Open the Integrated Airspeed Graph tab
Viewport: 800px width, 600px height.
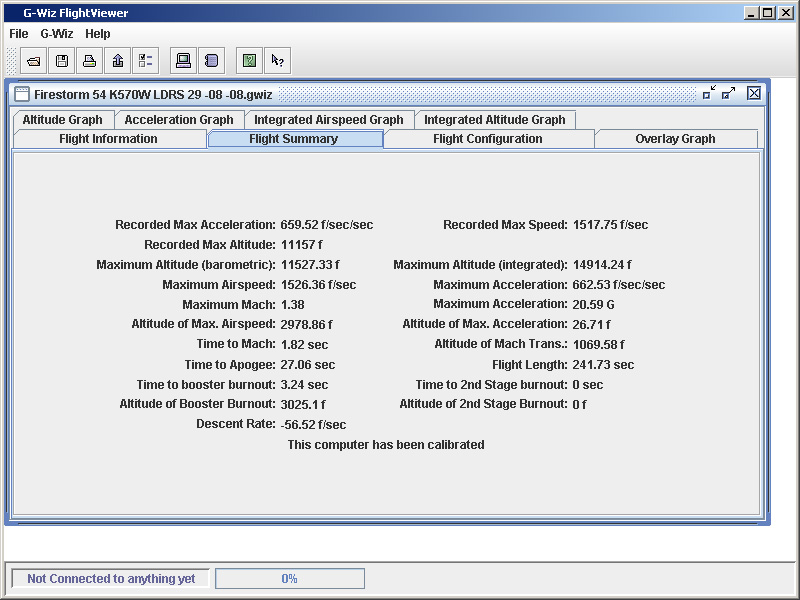(329, 119)
